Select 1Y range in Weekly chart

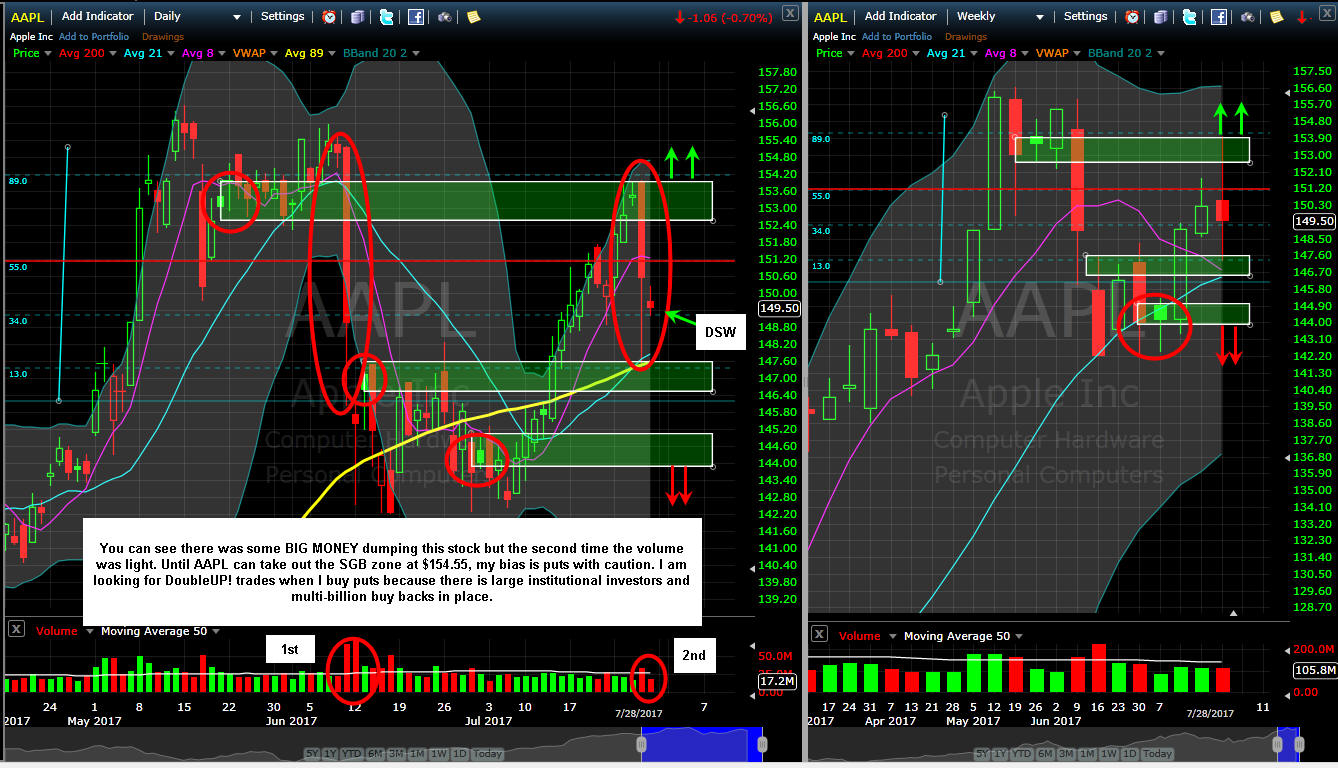pyautogui.click(x=1001, y=754)
